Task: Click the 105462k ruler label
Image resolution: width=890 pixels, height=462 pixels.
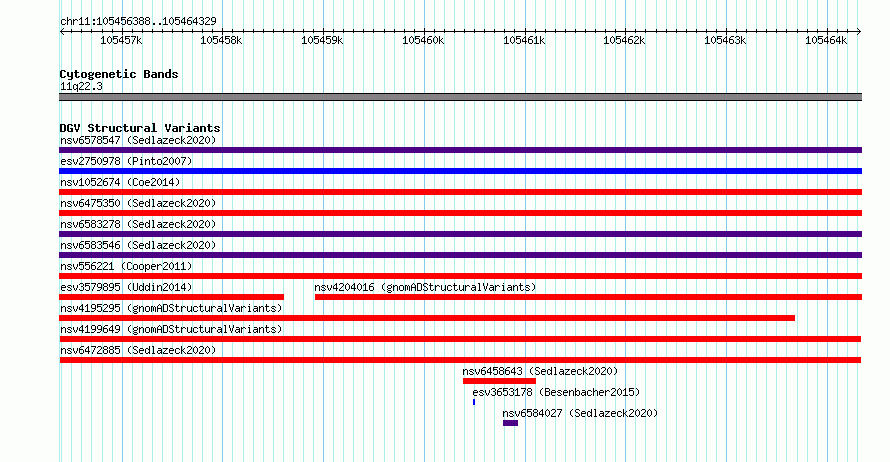Action: click(624, 40)
